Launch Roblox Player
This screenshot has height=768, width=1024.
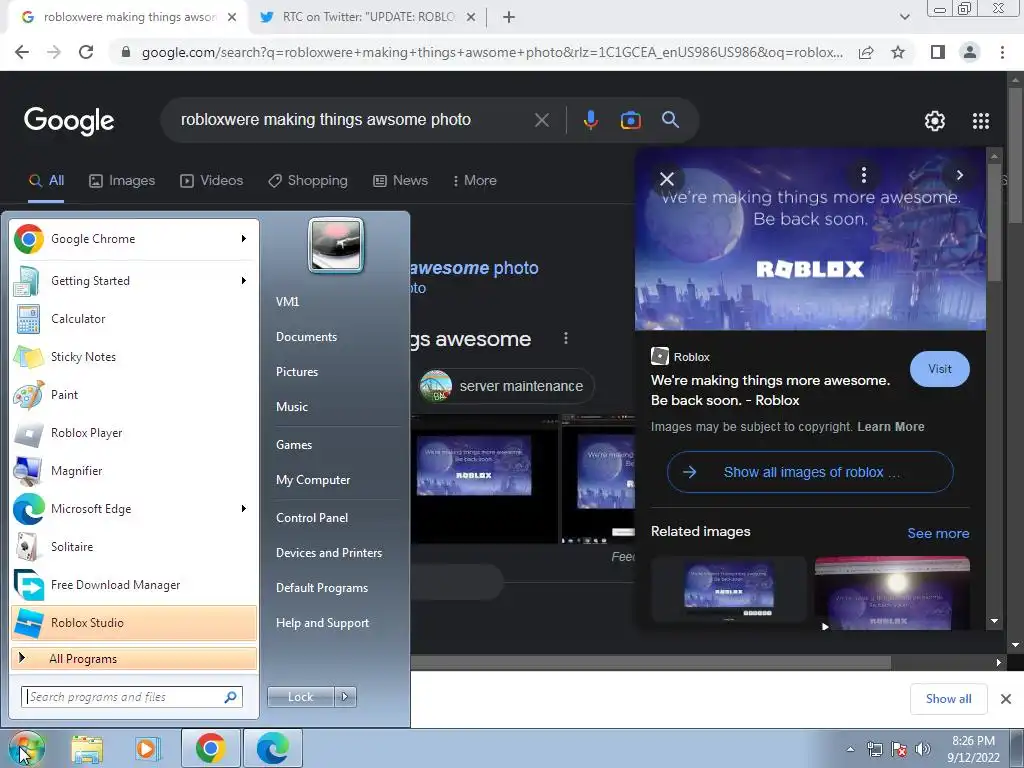tap(134, 433)
